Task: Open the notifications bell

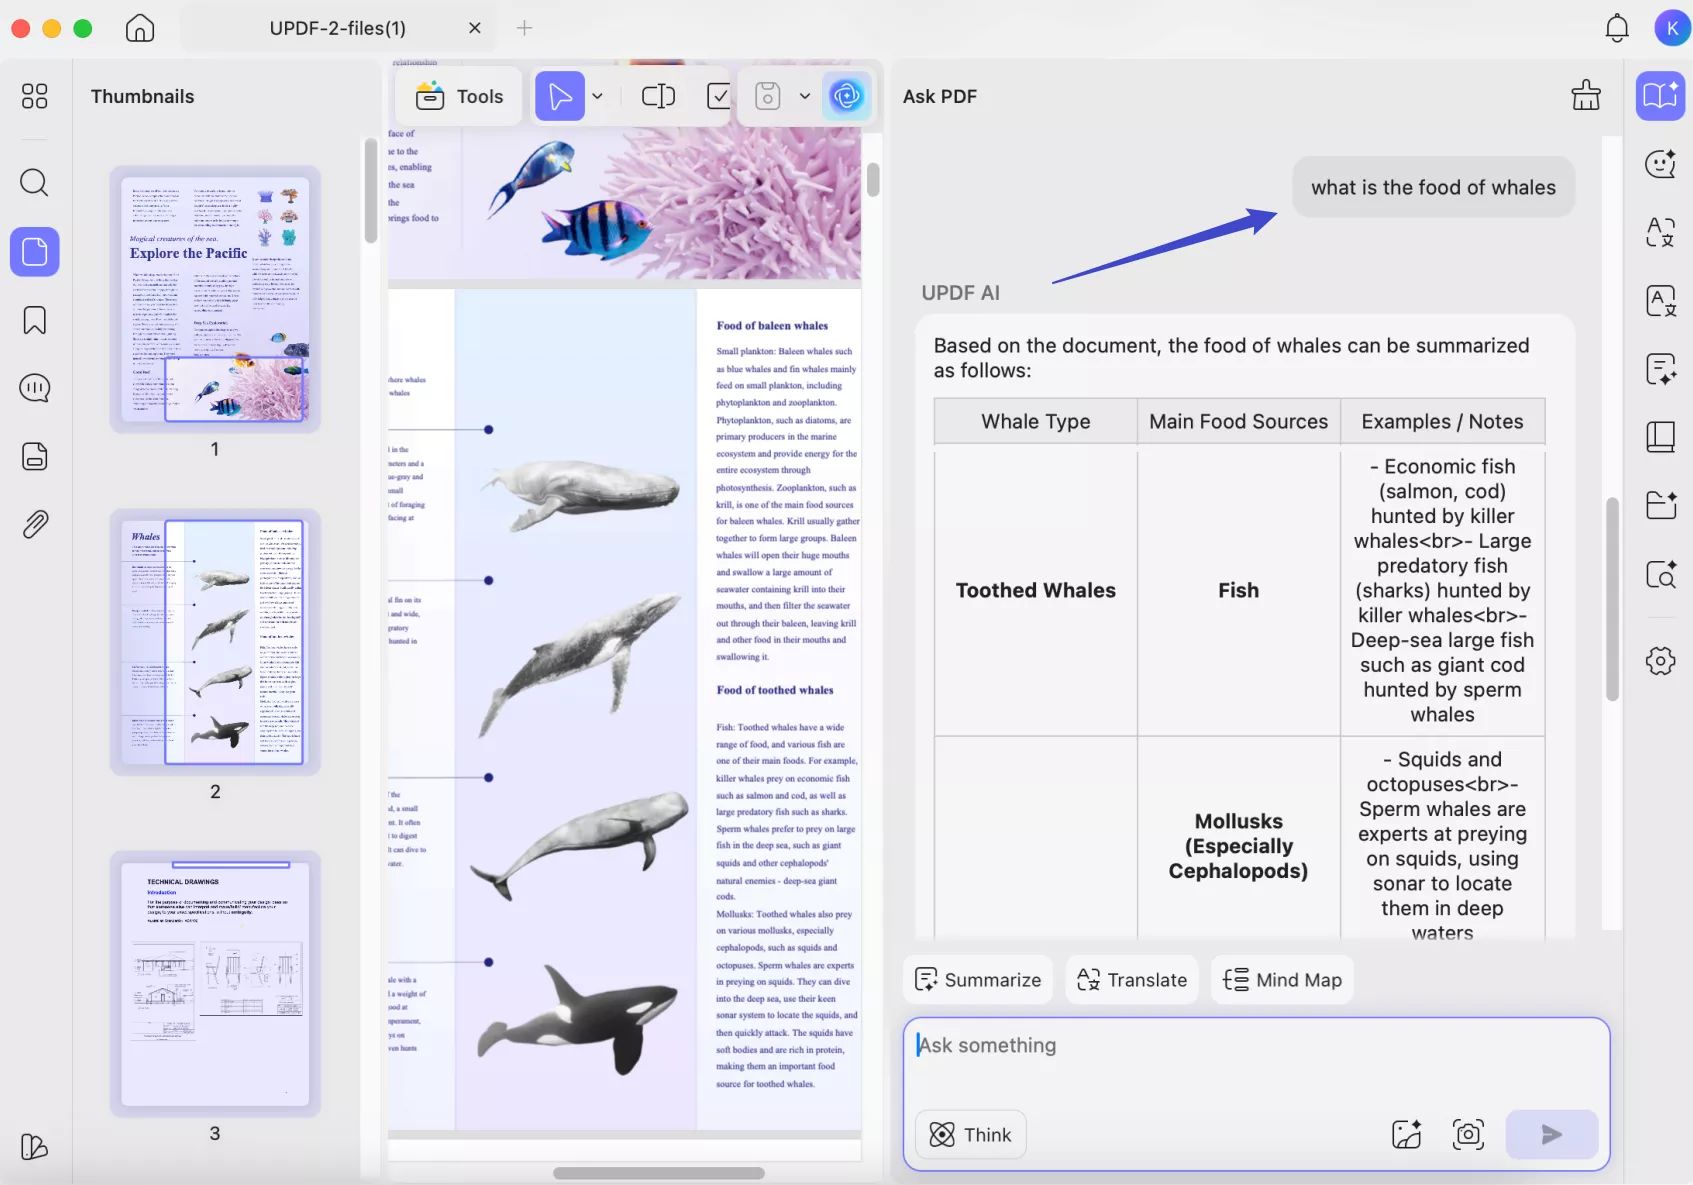Action: [x=1617, y=28]
